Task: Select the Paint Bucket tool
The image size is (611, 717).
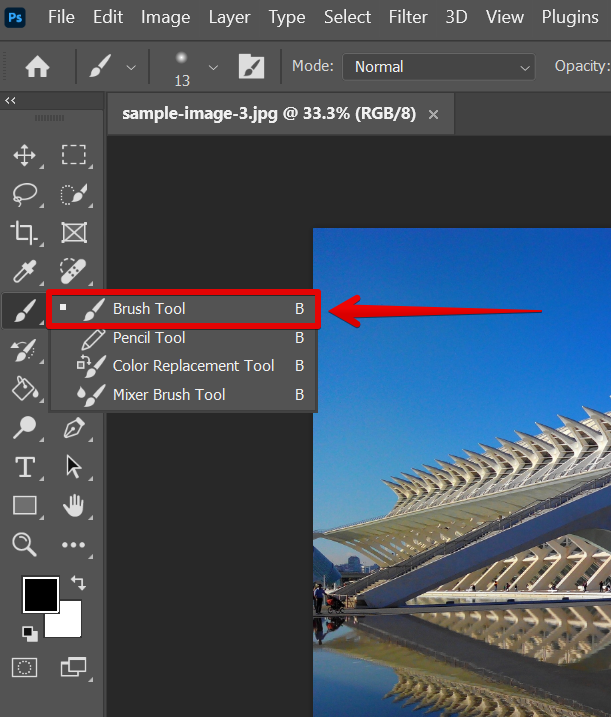Action: 24,389
